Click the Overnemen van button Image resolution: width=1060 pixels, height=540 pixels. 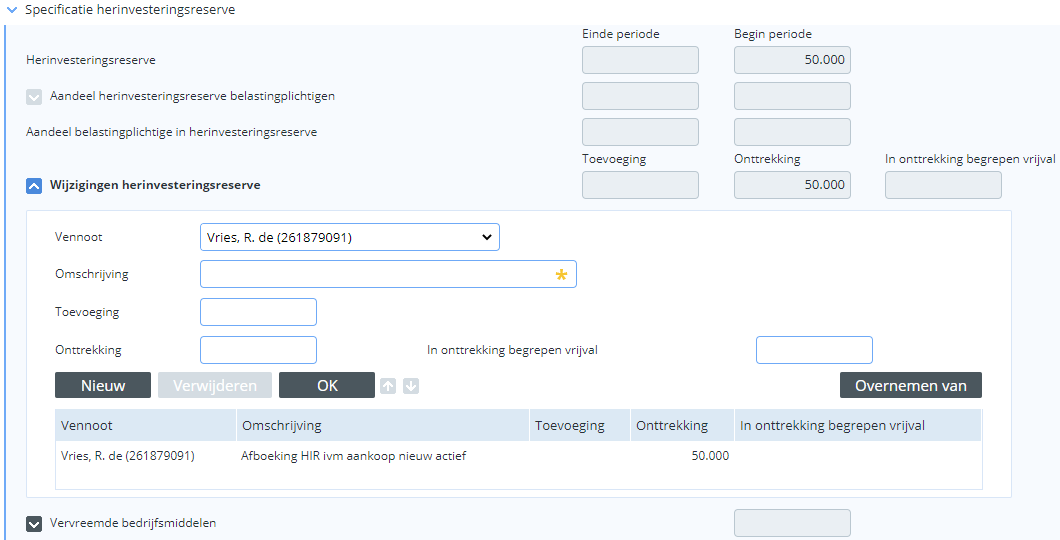point(911,385)
